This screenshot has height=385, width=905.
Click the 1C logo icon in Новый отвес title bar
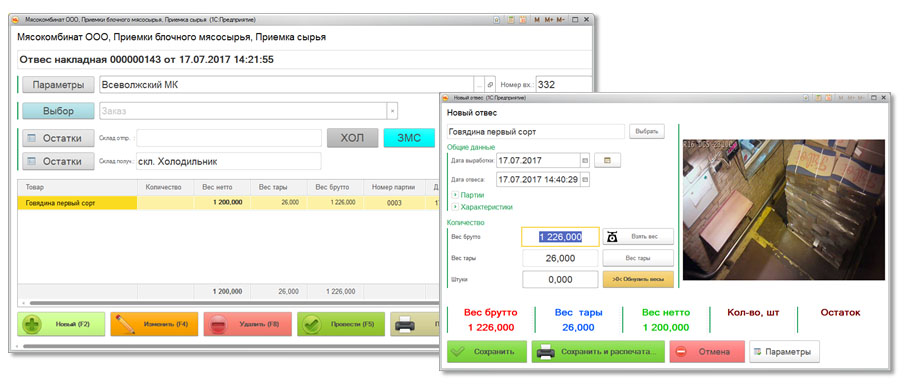tap(447, 99)
